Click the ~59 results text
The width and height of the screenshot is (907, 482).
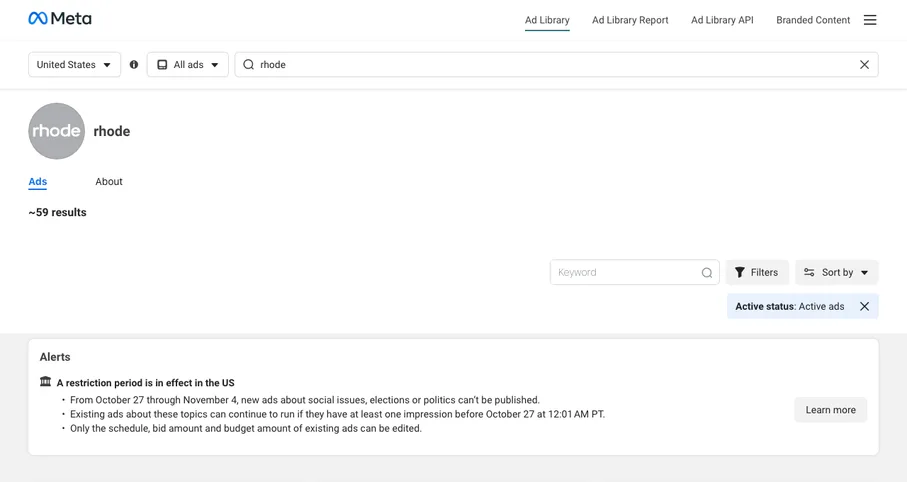tap(57, 212)
